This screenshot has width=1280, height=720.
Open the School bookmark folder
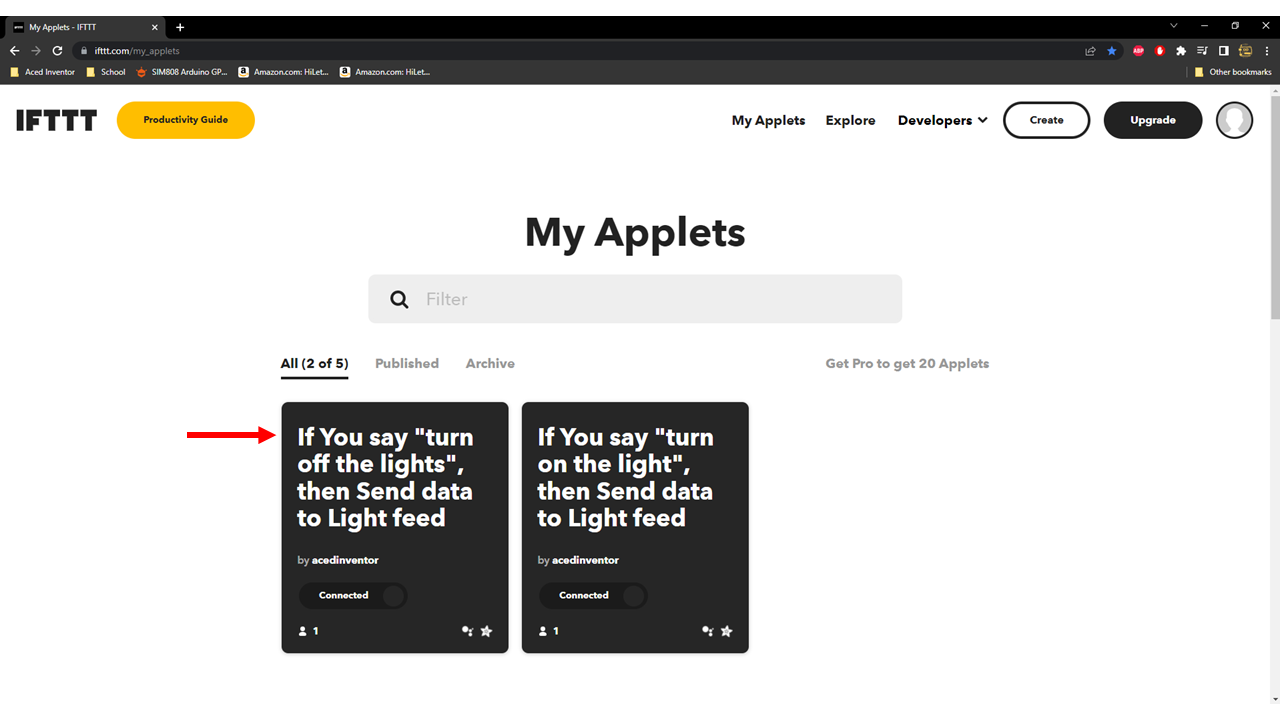point(106,72)
